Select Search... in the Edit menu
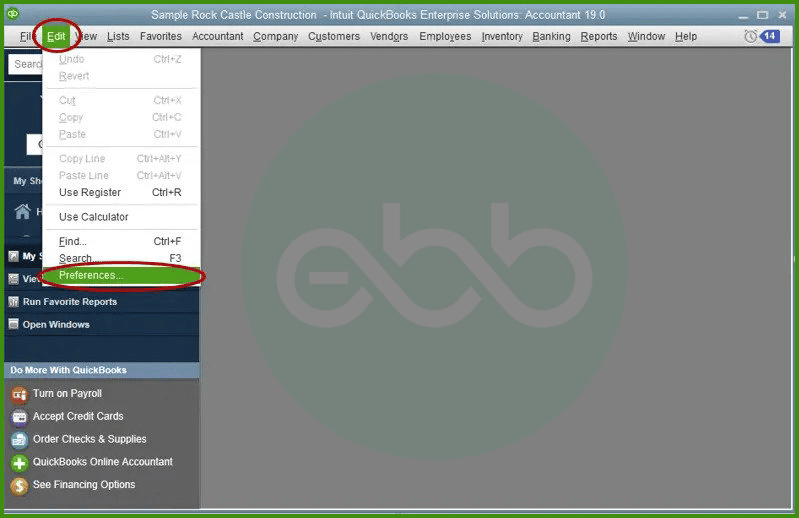The image size is (799, 518). tap(121, 258)
